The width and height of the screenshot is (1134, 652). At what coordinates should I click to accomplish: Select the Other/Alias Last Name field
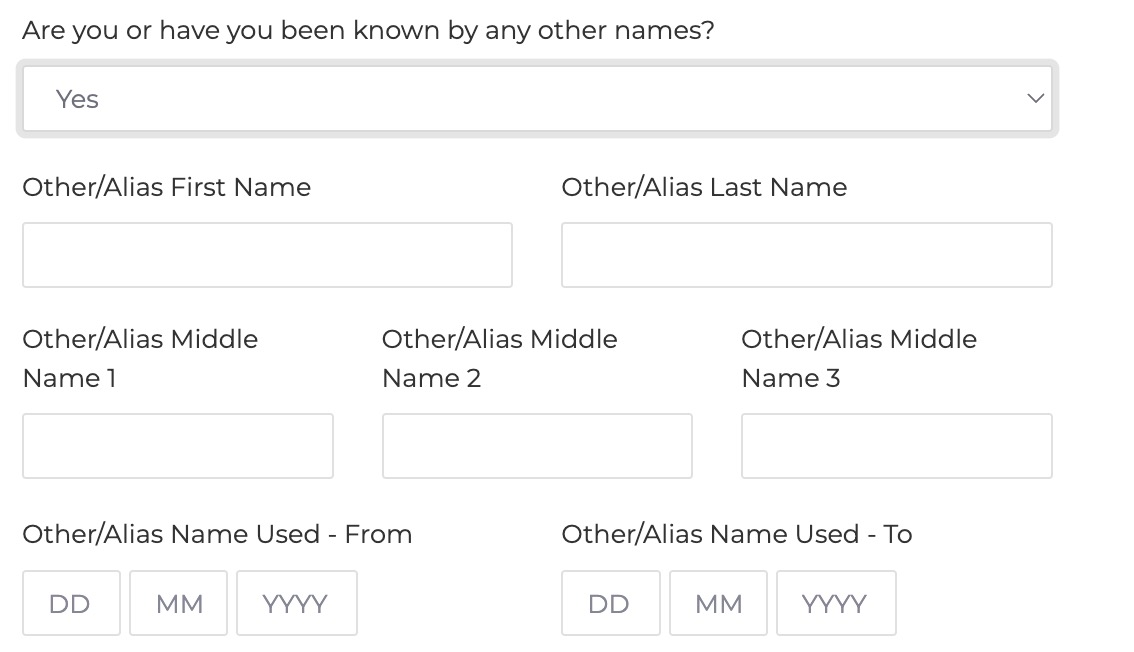point(806,255)
